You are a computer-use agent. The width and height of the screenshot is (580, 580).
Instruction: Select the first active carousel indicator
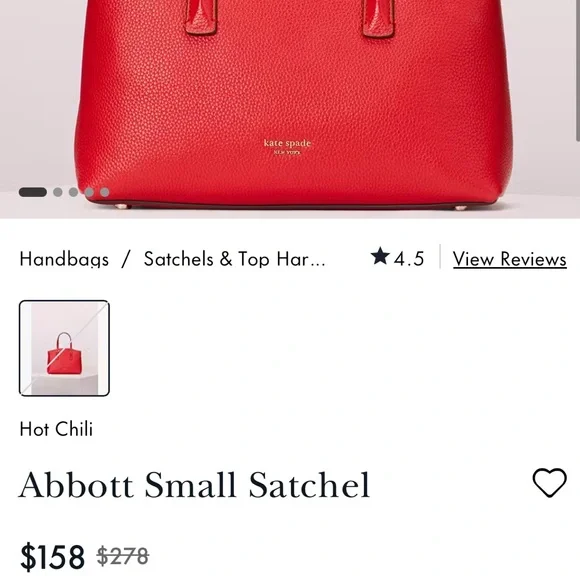coord(33,192)
